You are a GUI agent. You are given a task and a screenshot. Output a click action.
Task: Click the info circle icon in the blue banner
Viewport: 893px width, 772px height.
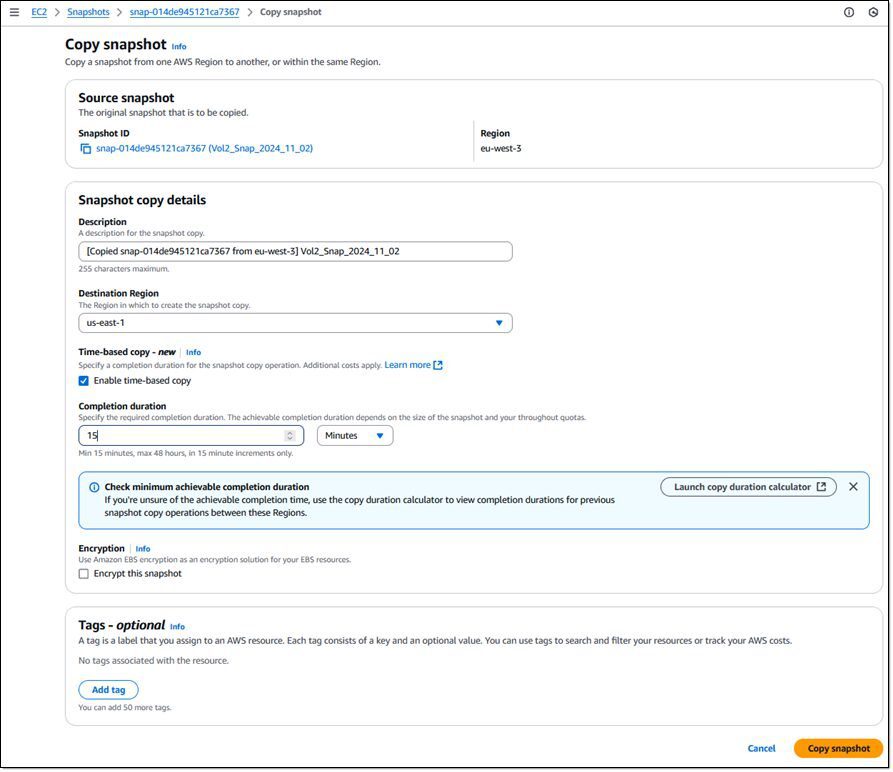(x=95, y=486)
